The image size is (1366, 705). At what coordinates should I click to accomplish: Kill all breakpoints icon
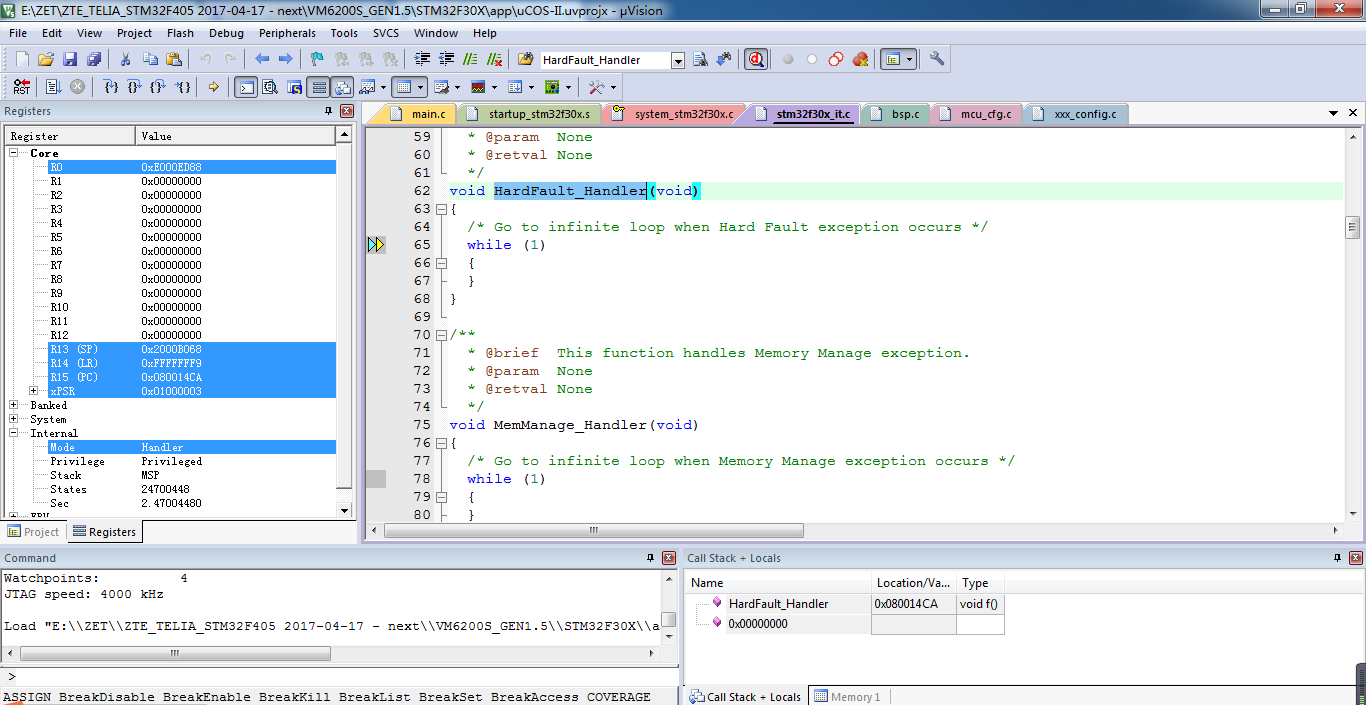[x=860, y=59]
